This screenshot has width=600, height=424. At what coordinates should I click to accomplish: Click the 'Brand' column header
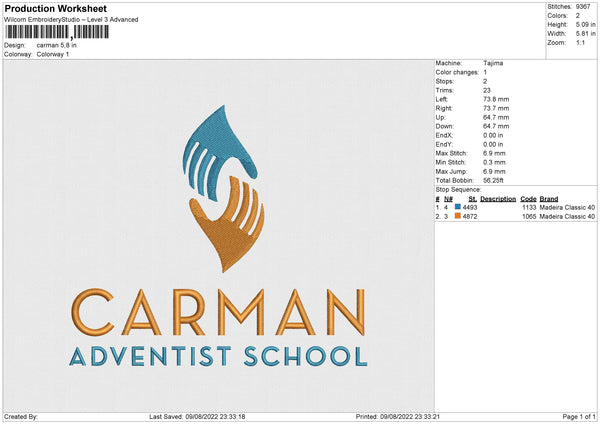point(549,199)
